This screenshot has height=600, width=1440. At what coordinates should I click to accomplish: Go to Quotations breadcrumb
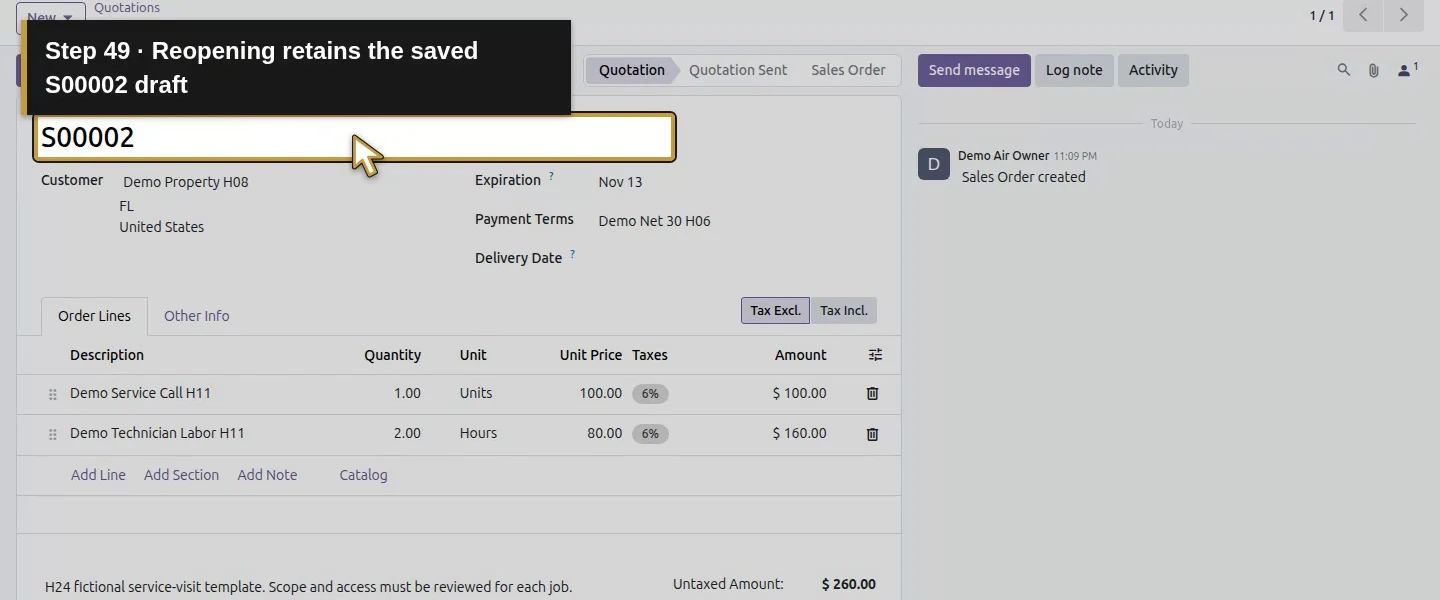point(127,8)
